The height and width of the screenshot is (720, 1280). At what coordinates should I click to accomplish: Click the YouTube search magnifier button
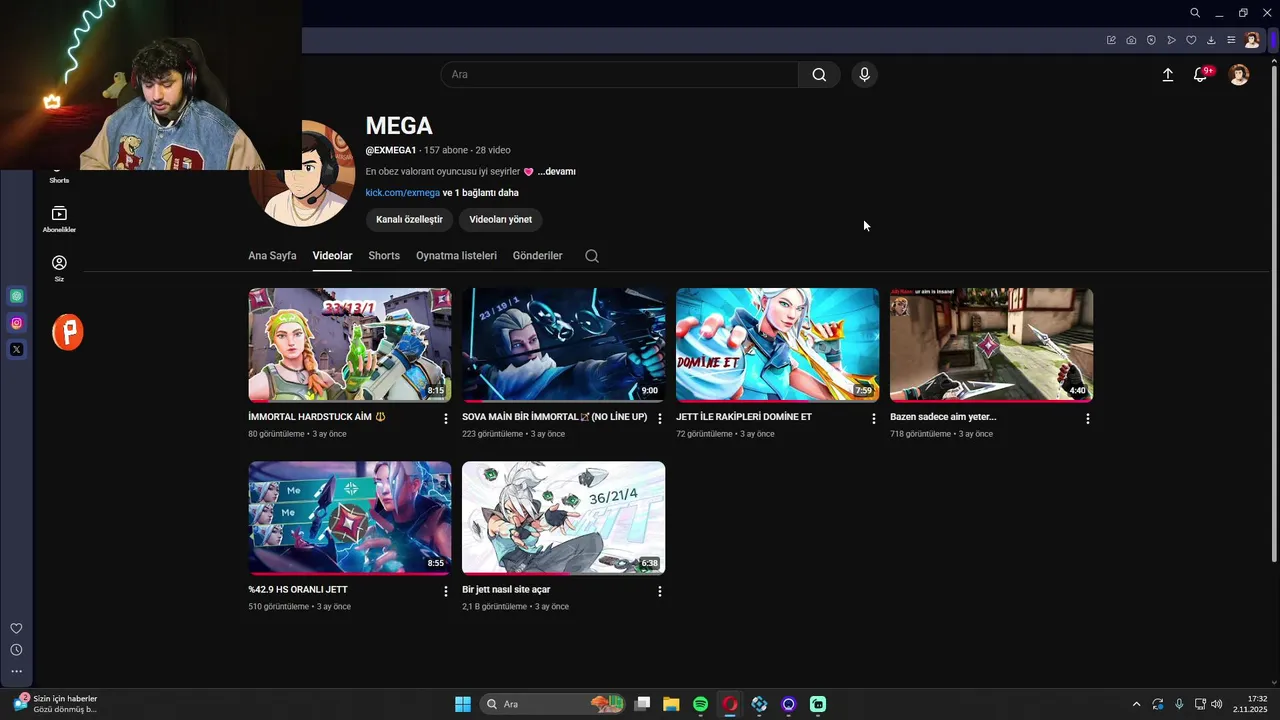[819, 75]
